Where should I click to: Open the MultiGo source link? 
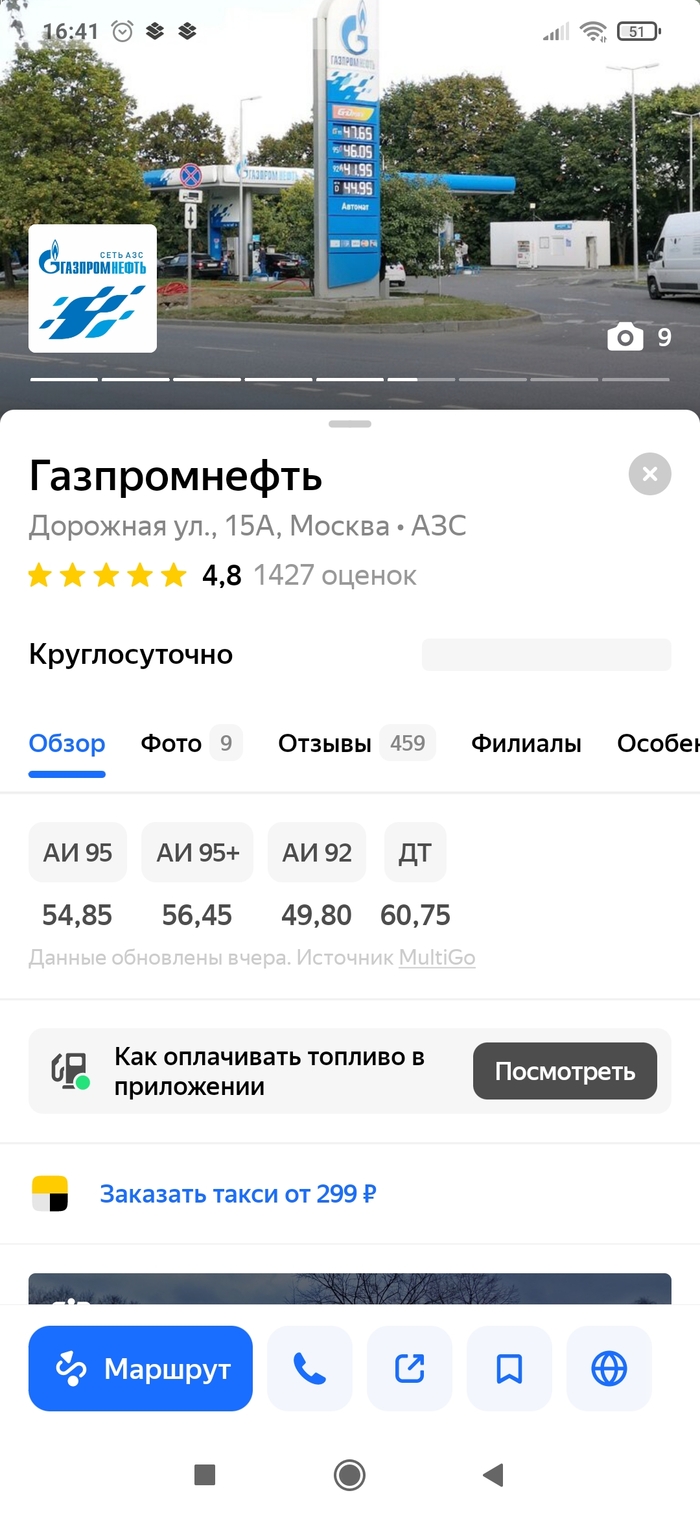[437, 958]
